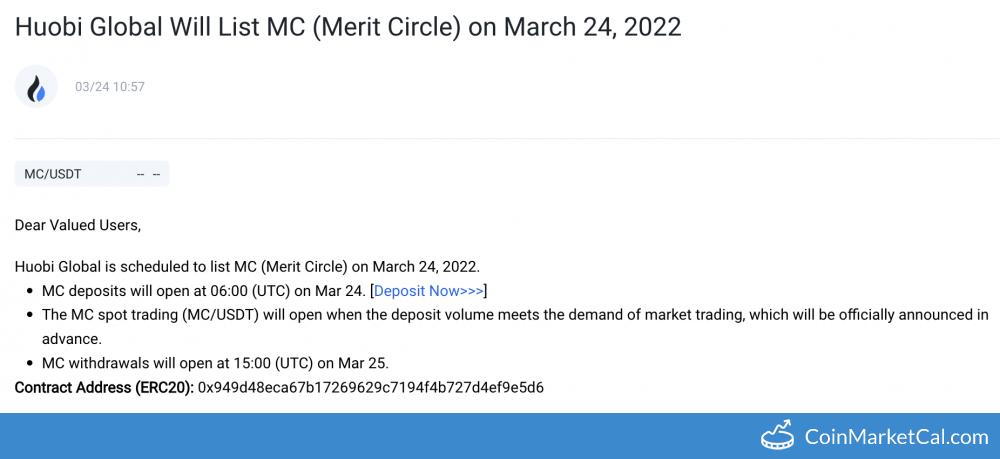This screenshot has width=1000, height=459.
Task: Click the 03/24 10:57 post timestamp
Action: [110, 87]
